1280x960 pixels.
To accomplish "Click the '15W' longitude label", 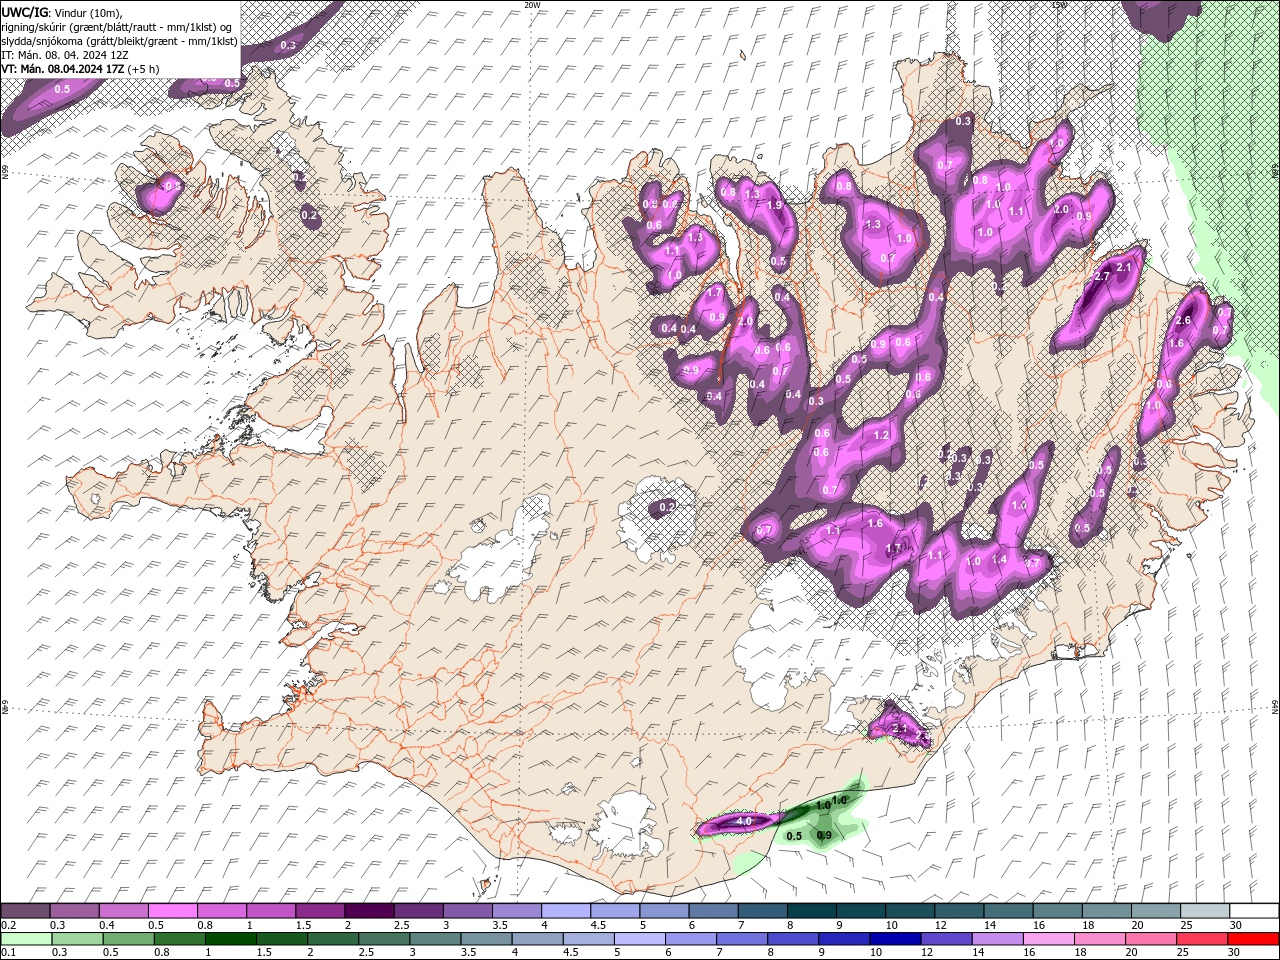I will pyautogui.click(x=1060, y=5).
